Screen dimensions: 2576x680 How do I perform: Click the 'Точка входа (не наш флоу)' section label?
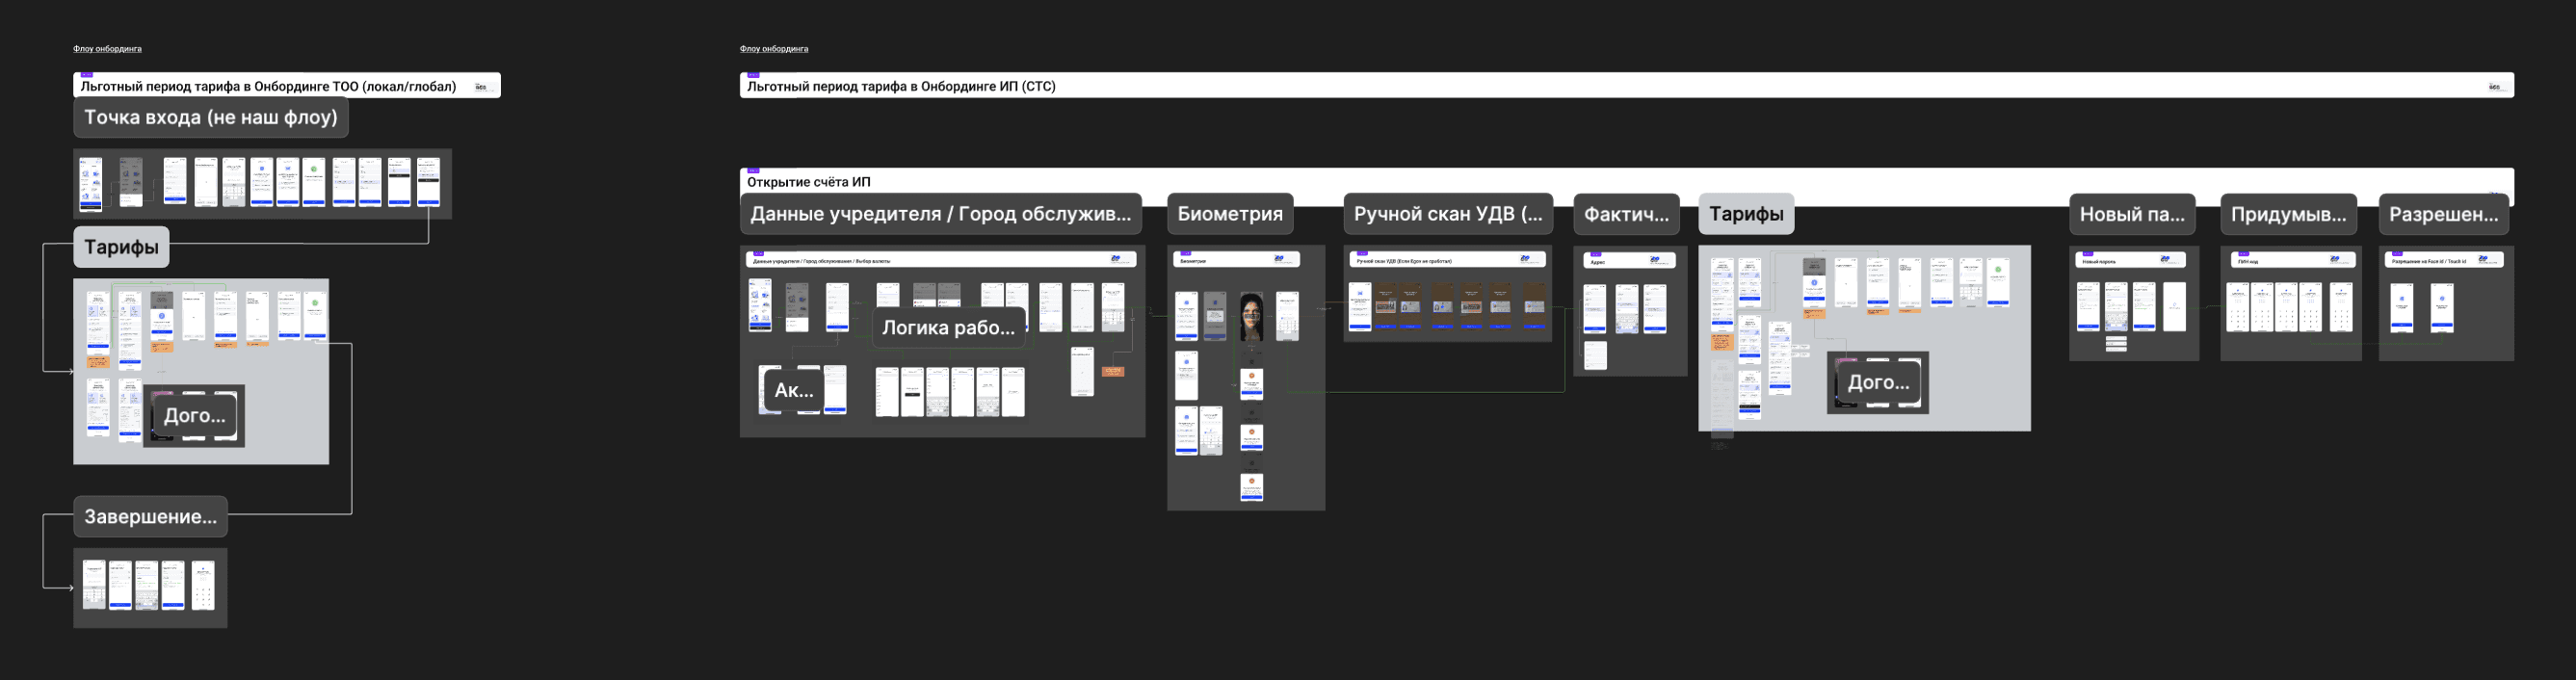click(211, 117)
